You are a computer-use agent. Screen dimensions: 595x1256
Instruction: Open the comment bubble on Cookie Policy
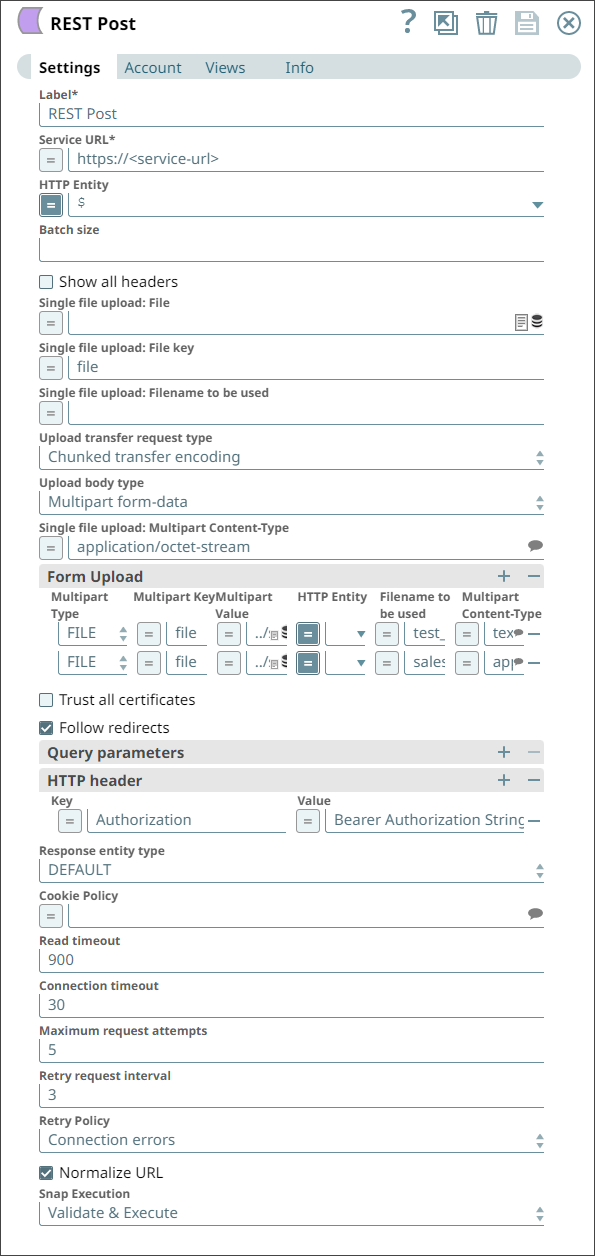pos(533,912)
